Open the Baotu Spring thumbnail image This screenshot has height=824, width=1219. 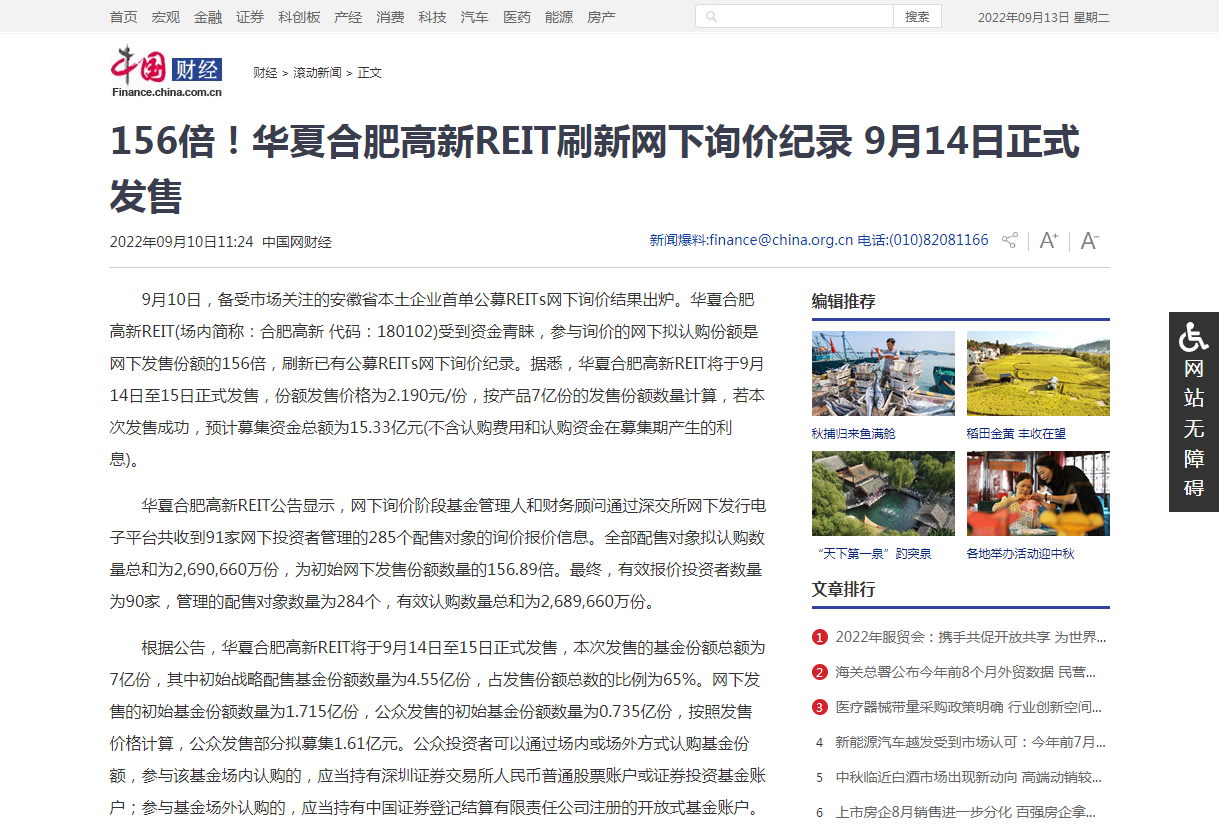tap(883, 493)
